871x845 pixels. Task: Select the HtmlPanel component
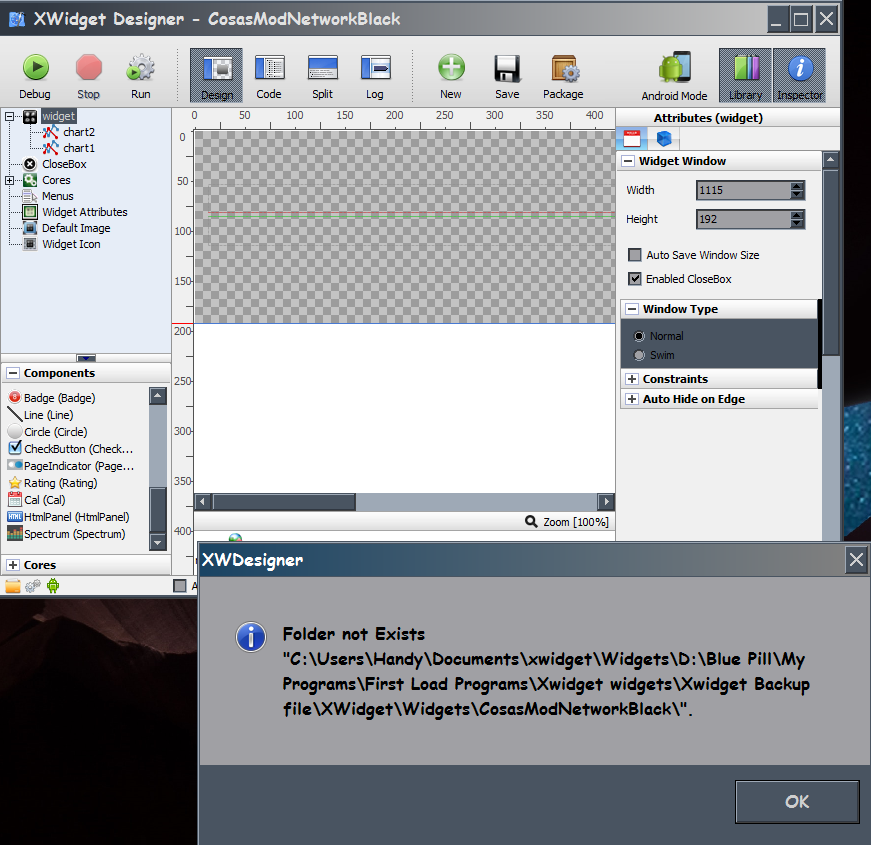click(x=69, y=517)
